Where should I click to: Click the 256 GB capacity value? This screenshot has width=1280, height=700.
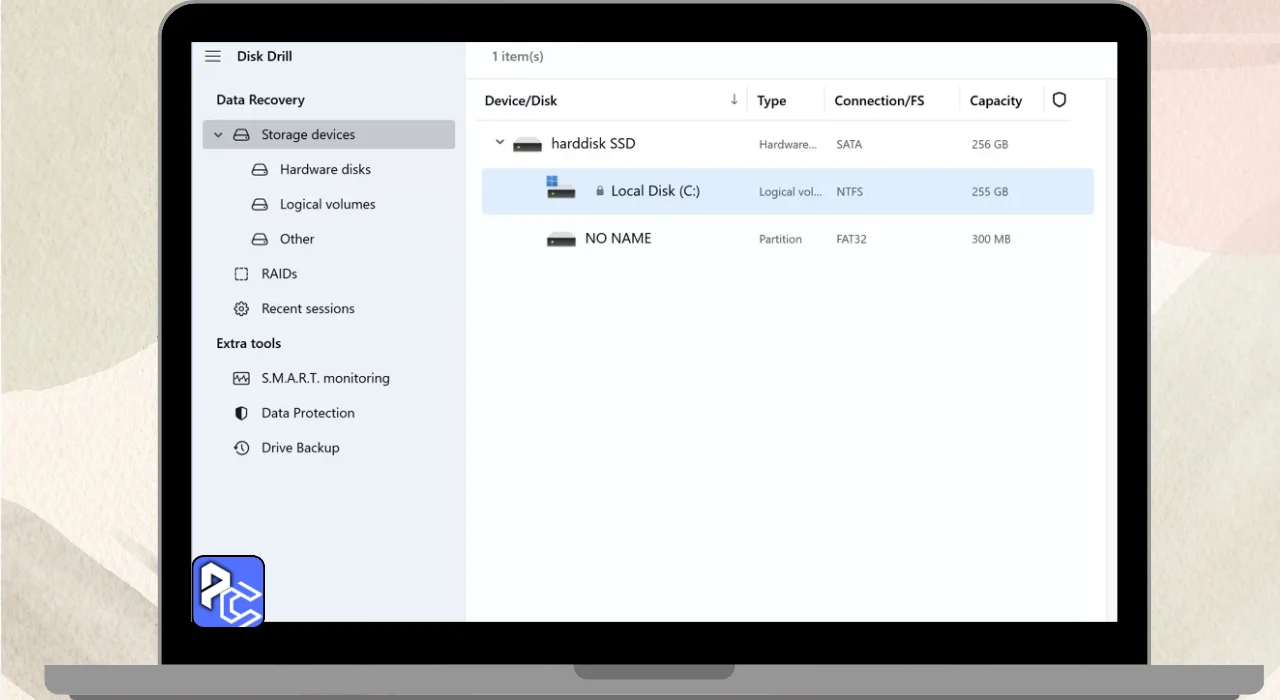[x=989, y=145]
